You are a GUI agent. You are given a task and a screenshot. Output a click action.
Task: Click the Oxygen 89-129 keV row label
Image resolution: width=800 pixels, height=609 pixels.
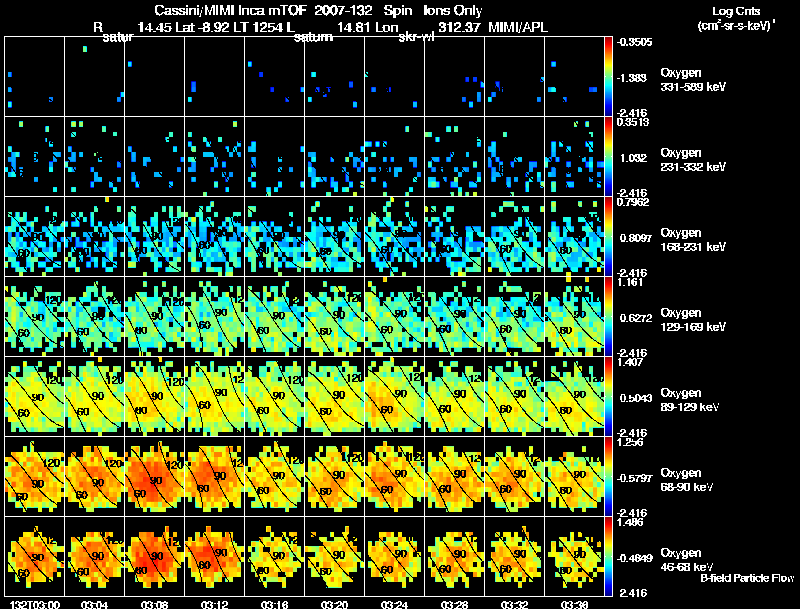tap(690, 400)
